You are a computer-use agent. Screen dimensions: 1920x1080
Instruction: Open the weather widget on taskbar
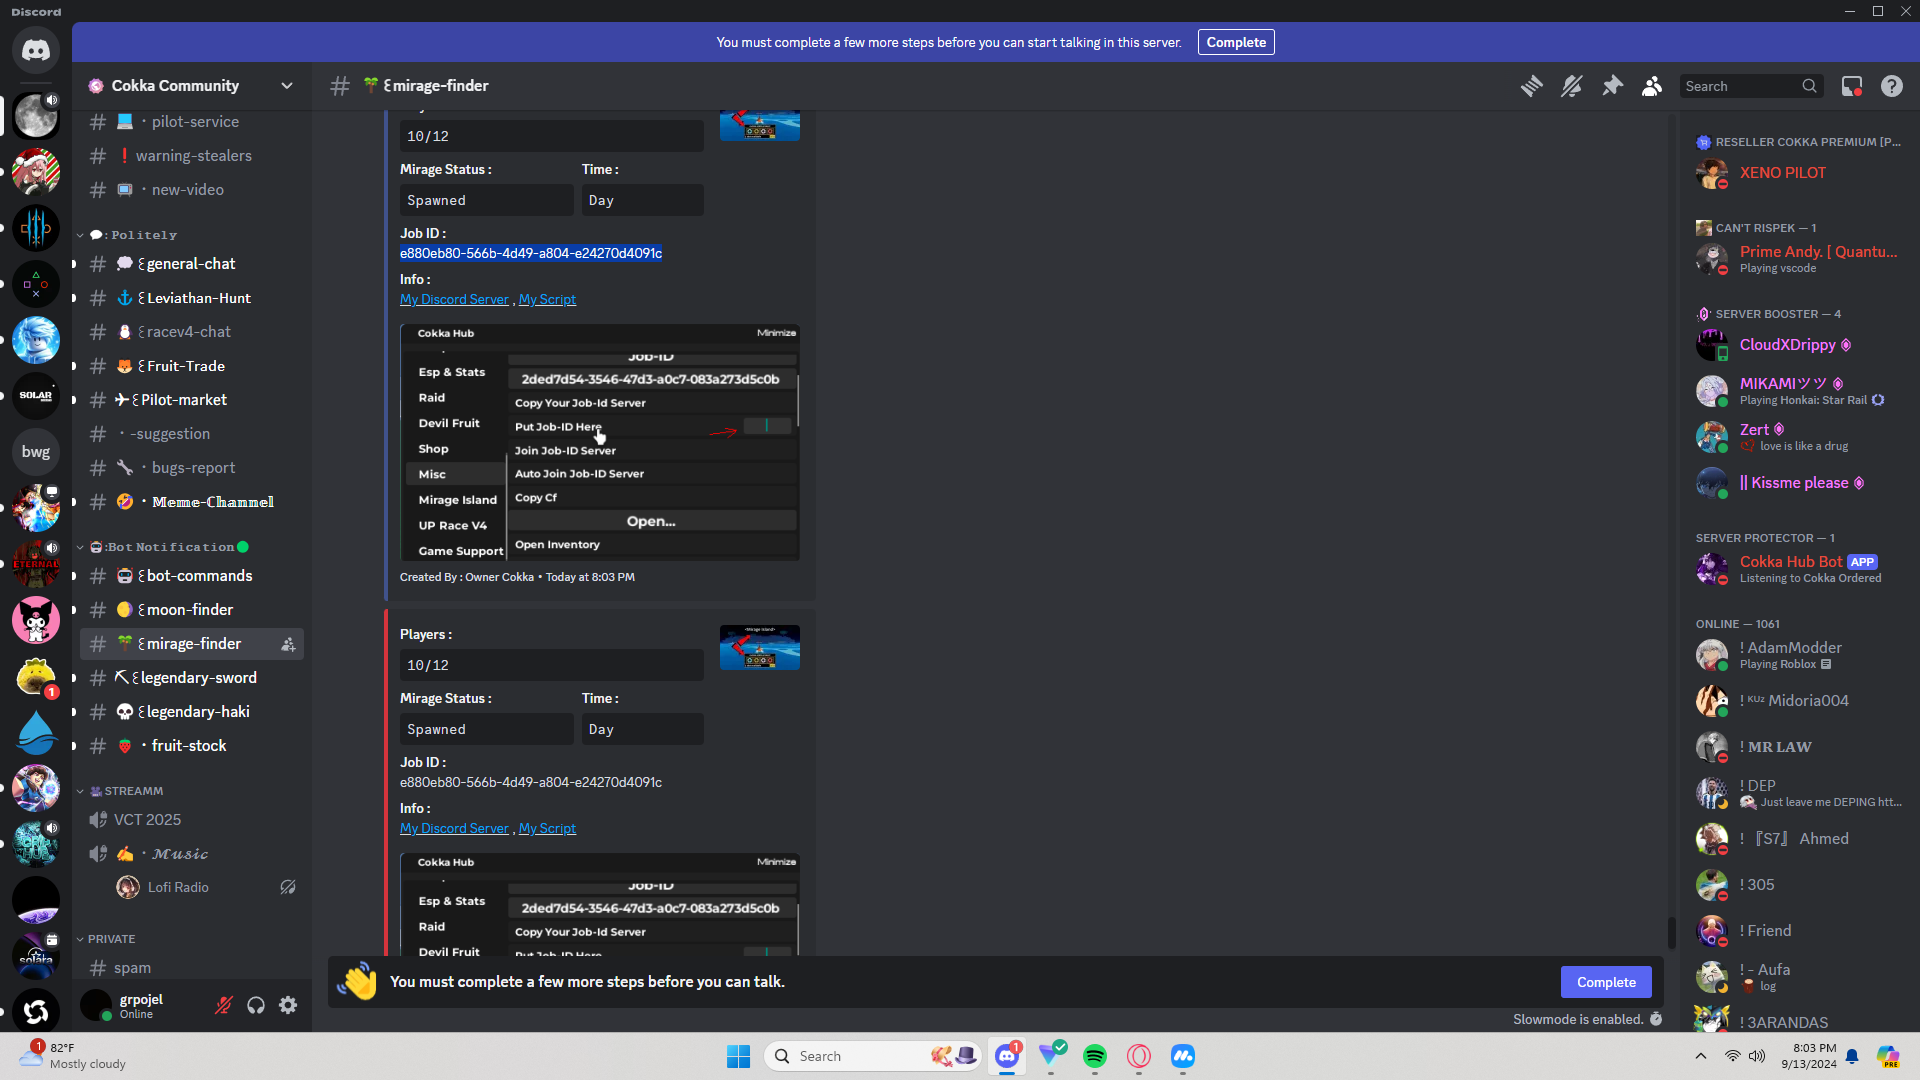[x=72, y=1056]
